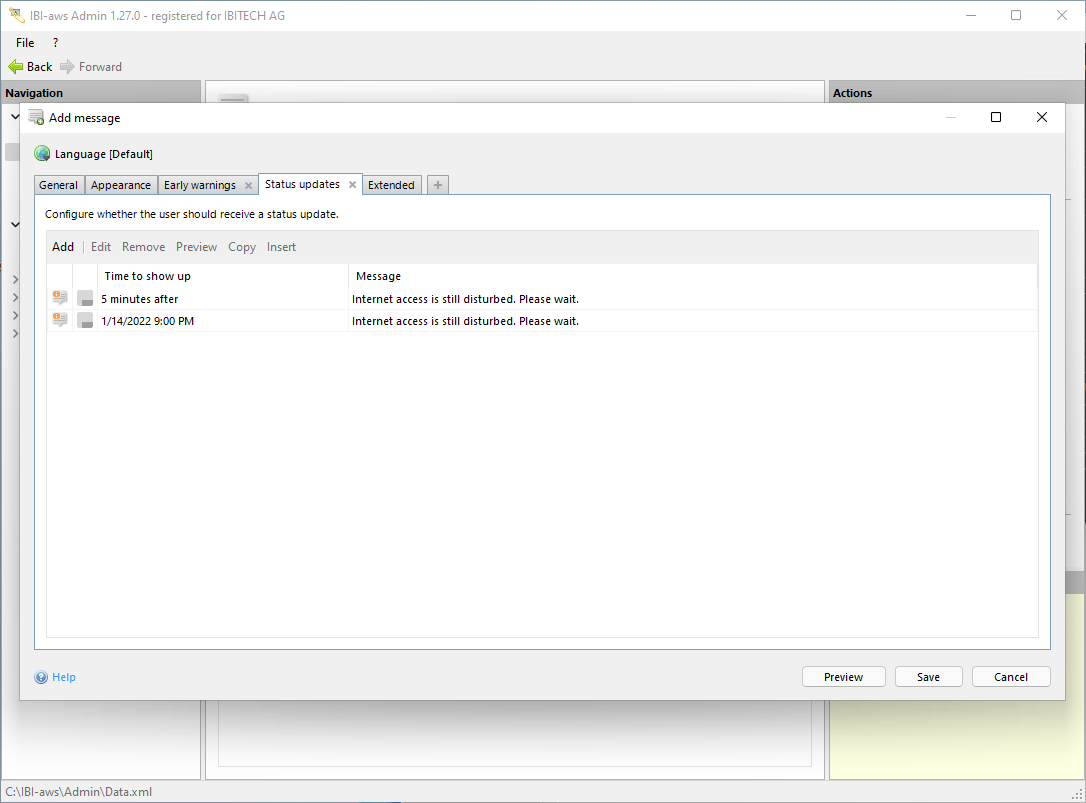
Task: Click Add in the status updates toolbar
Action: (62, 247)
